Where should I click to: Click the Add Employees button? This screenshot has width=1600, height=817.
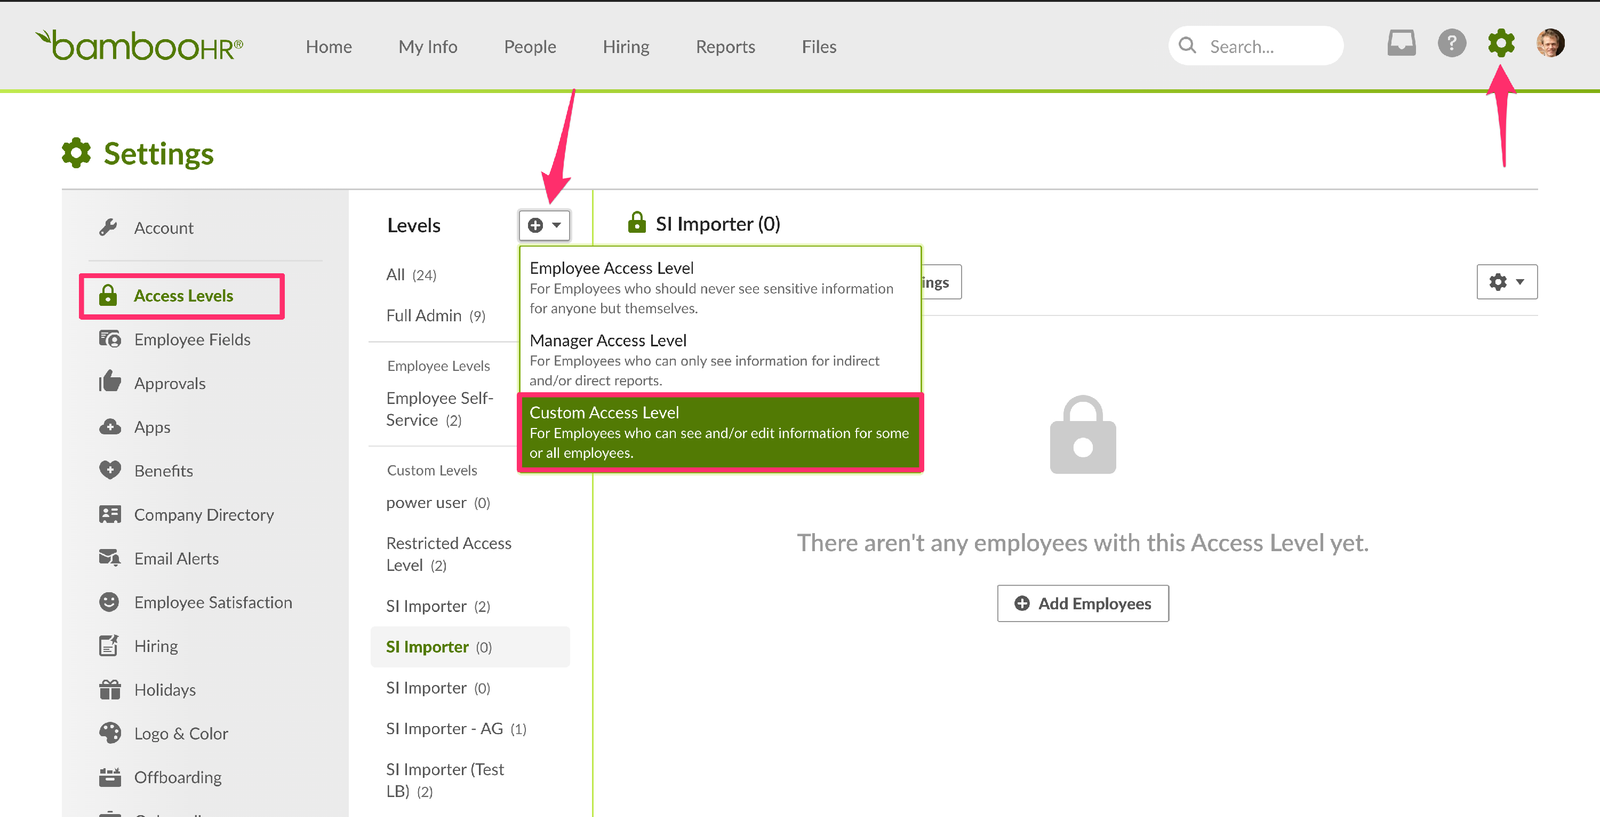(1083, 603)
